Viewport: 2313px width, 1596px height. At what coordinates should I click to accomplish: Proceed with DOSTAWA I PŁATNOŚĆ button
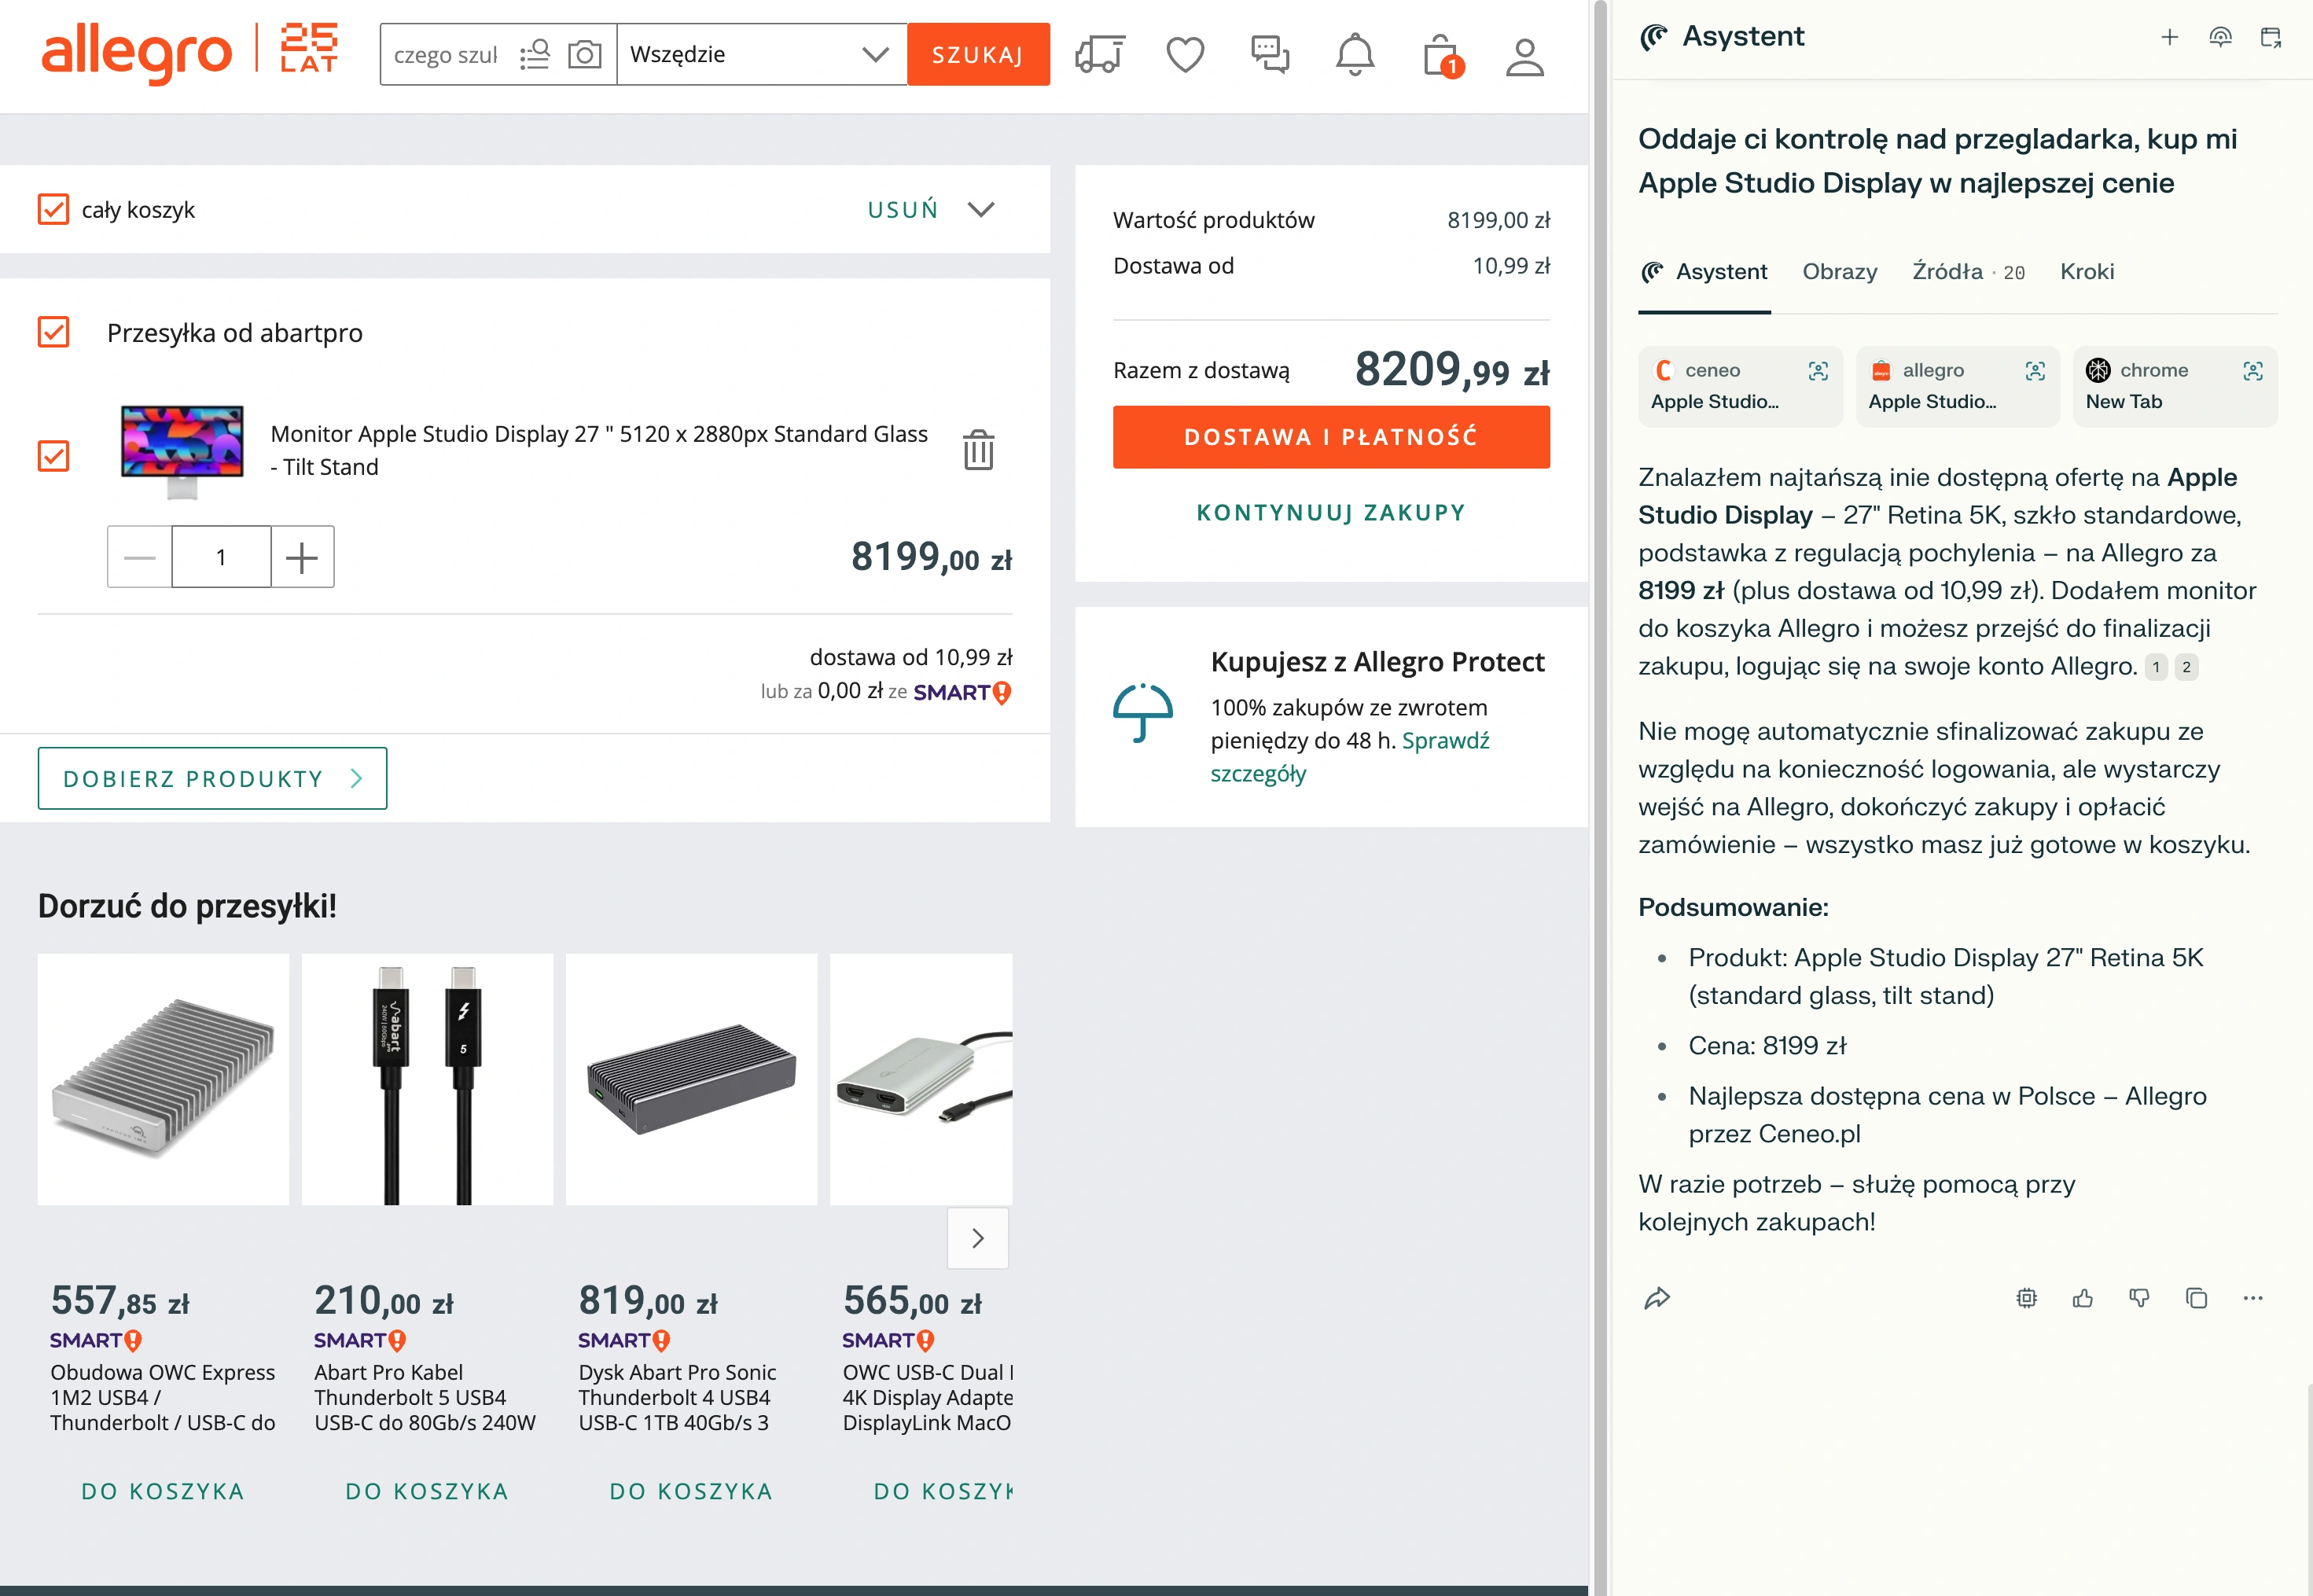point(1331,437)
